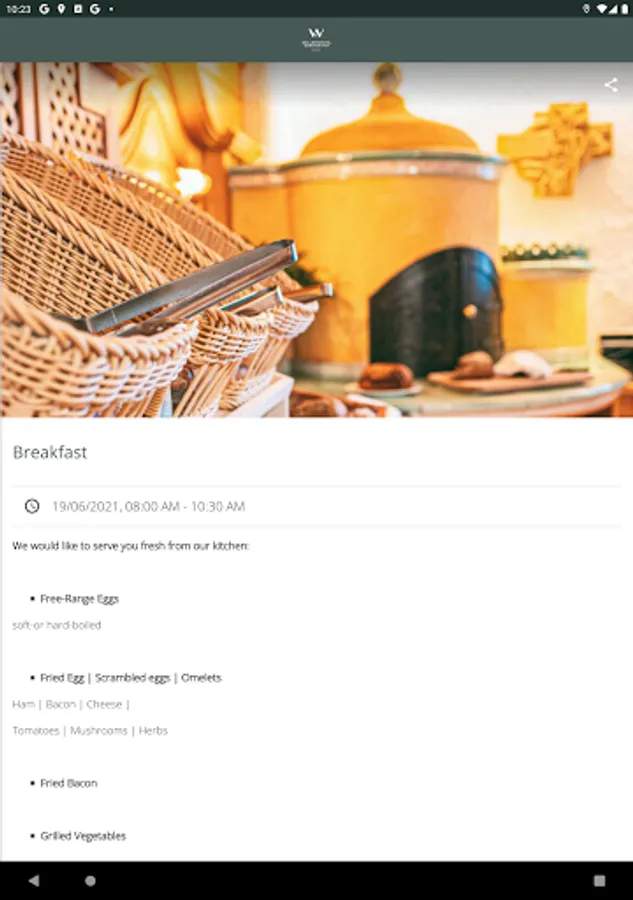
Task: Tap the Tomatoes Mushrooms Herbs line
Action: (90, 731)
